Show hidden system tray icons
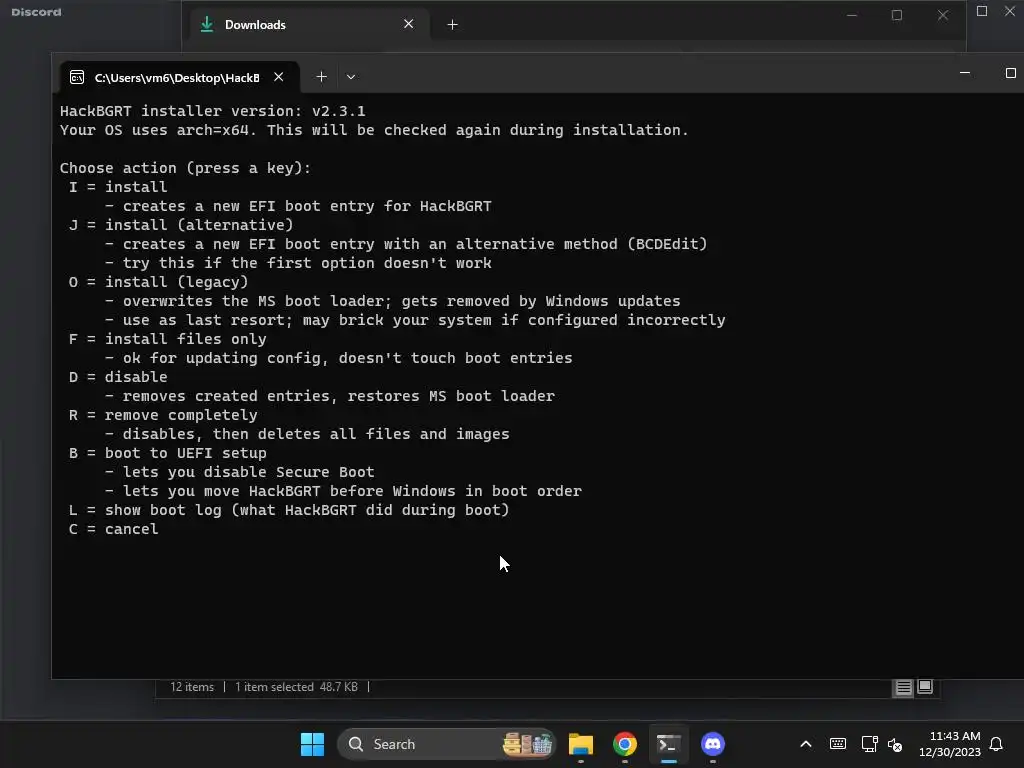Image resolution: width=1024 pixels, height=768 pixels. [806, 744]
